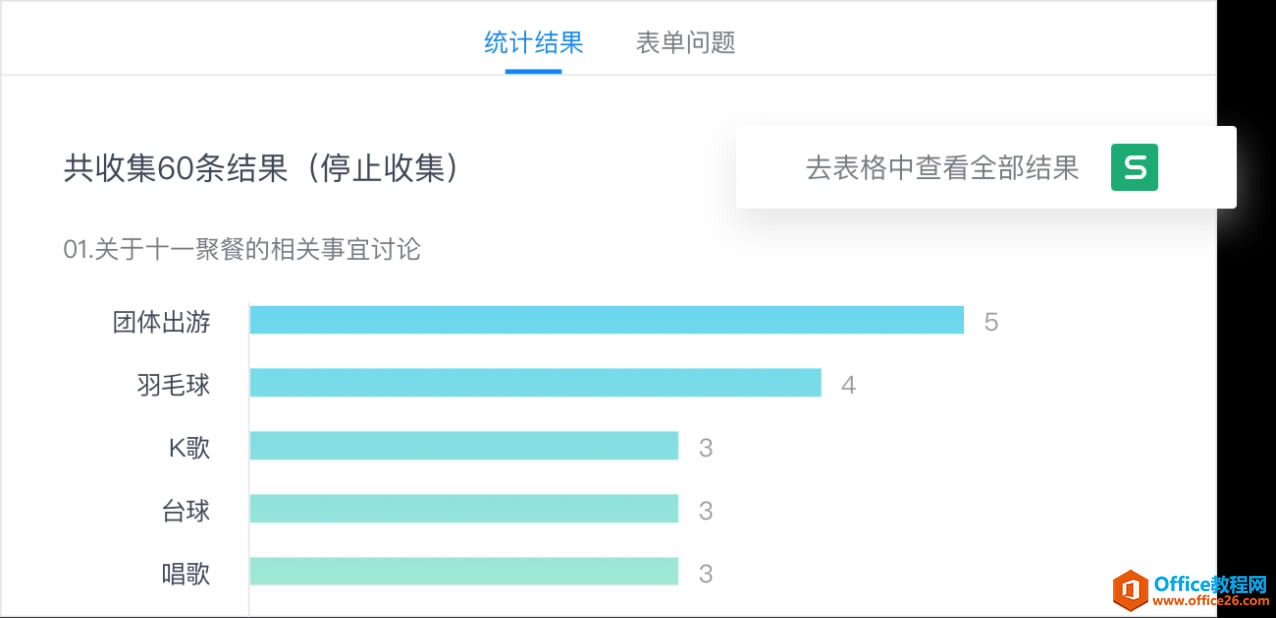Click the 团体出游 option label
1276x618 pixels.
point(161,322)
